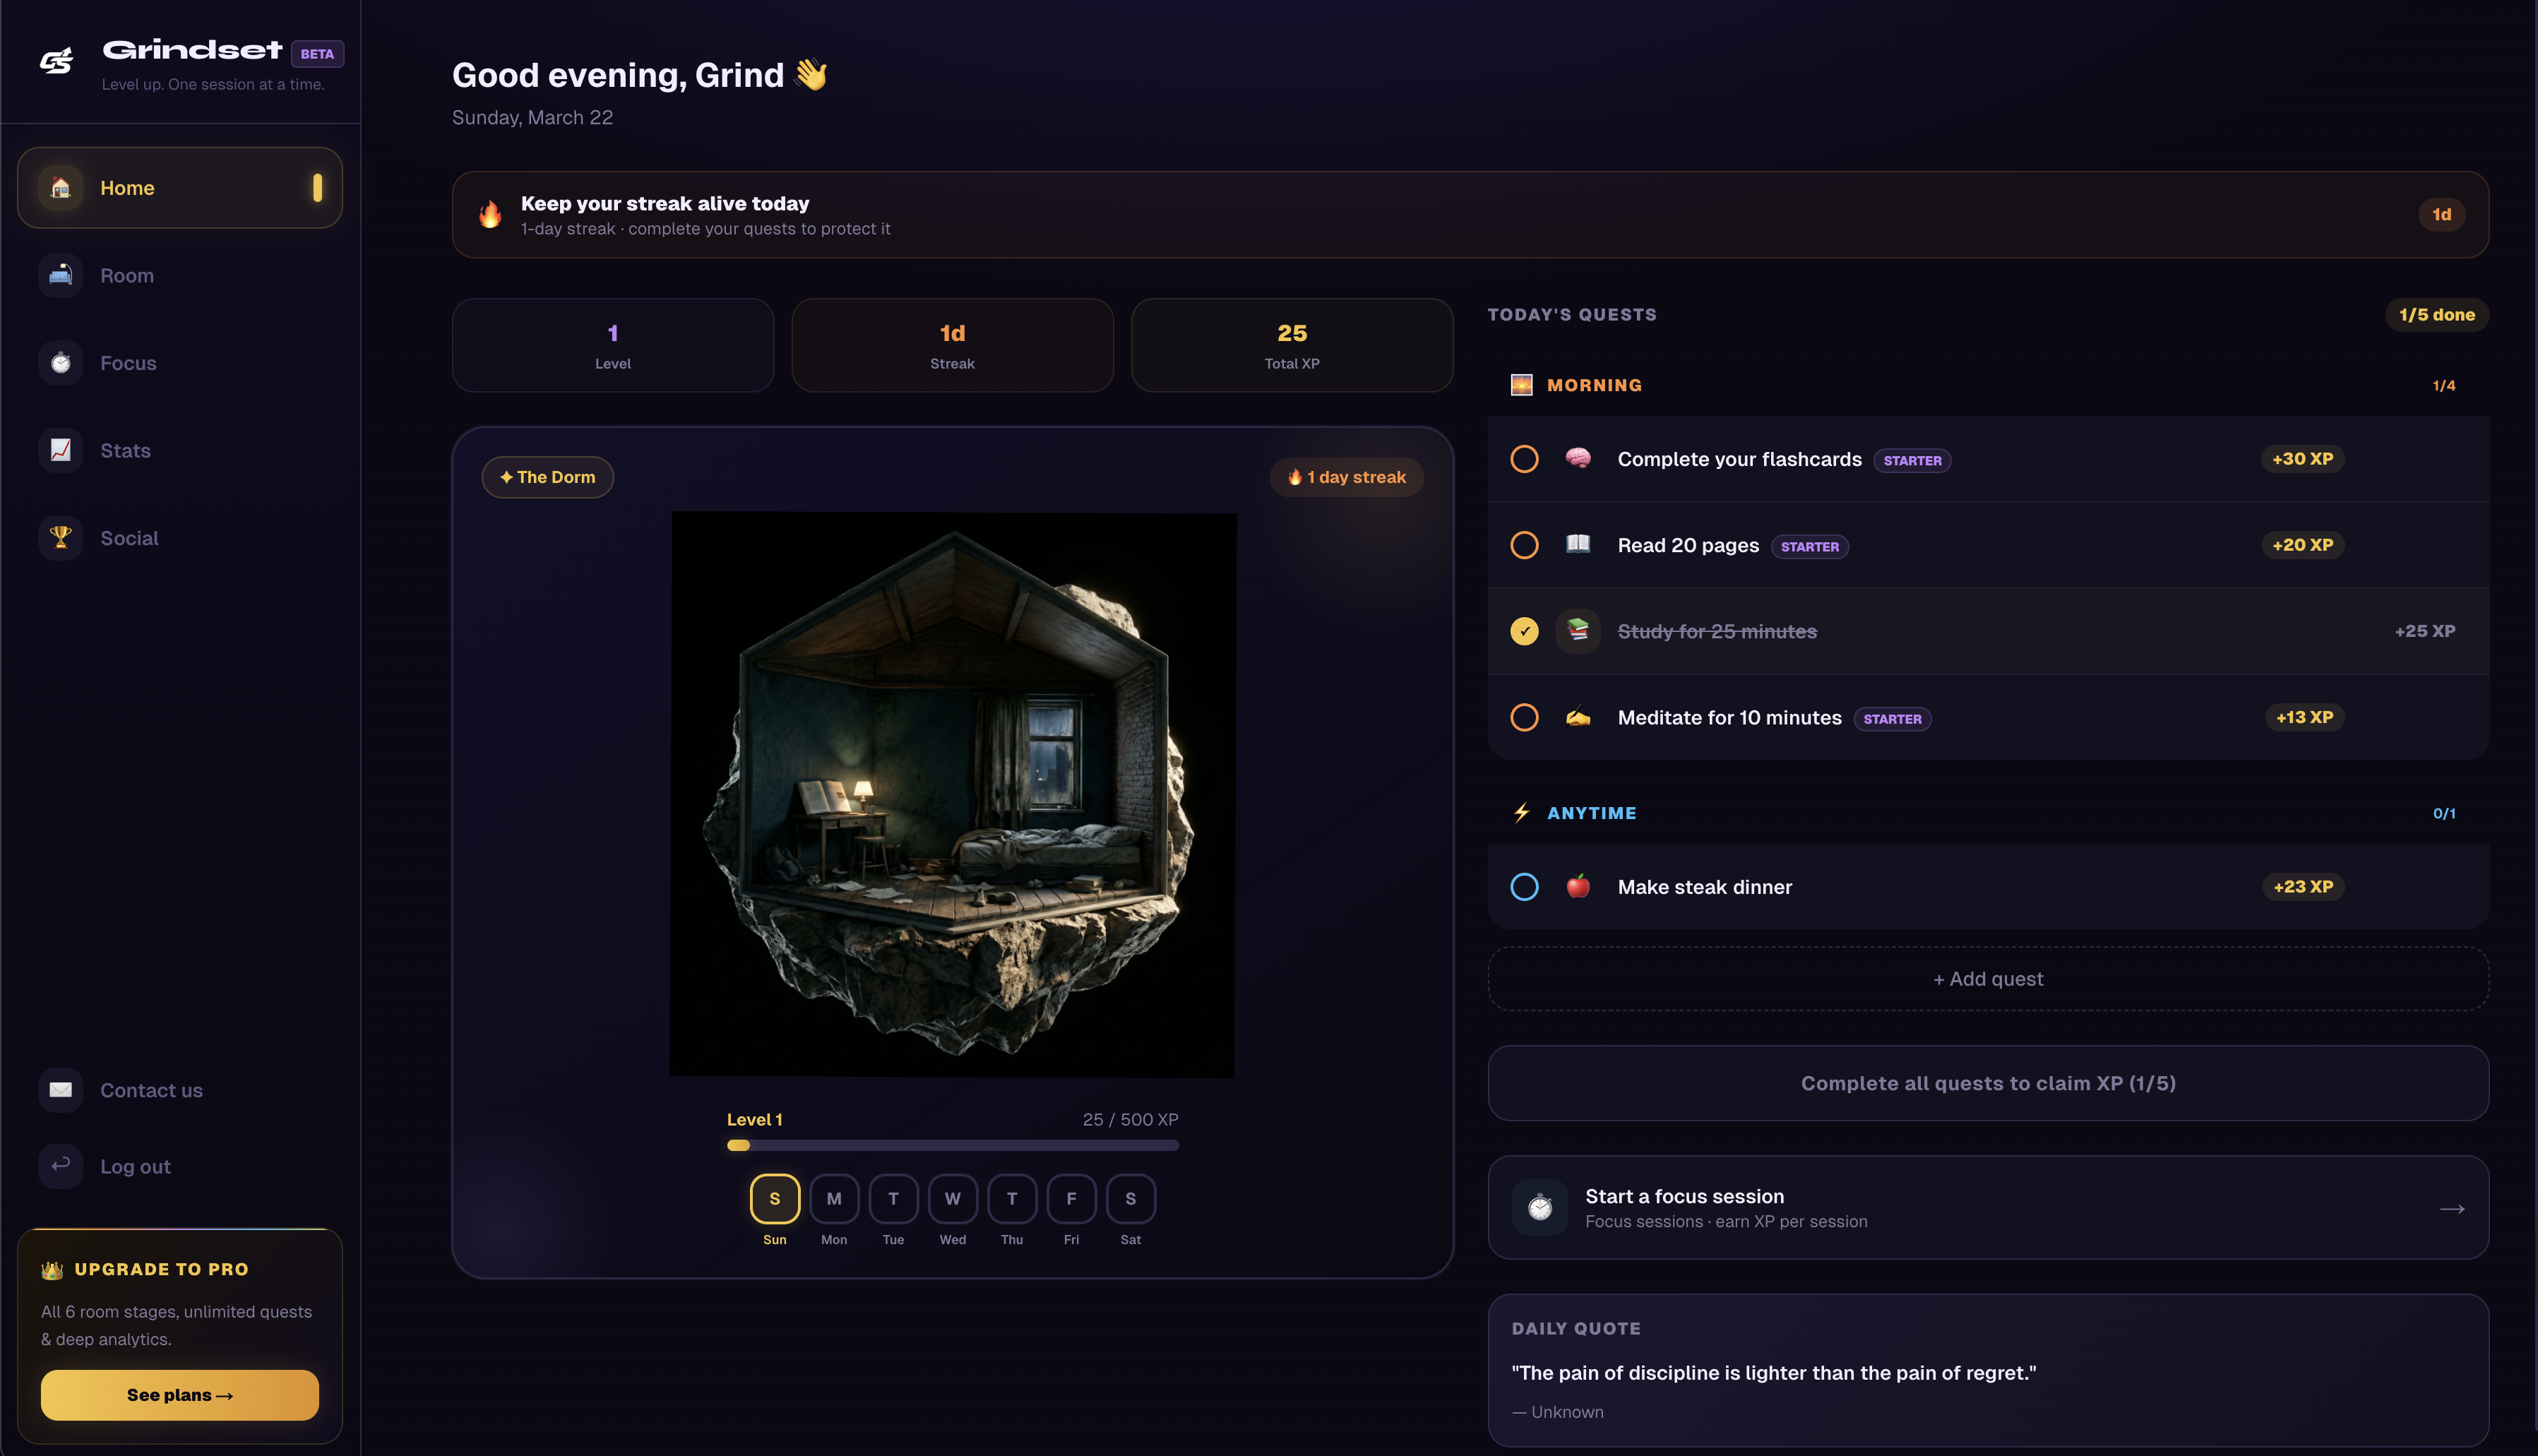This screenshot has height=1456, width=2538.
Task: Click the flame icon in streak banner
Action: point(490,214)
